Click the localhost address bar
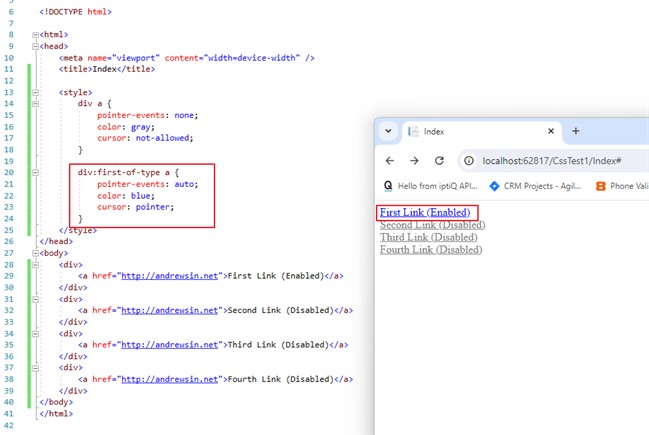649x435 pixels. point(552,161)
